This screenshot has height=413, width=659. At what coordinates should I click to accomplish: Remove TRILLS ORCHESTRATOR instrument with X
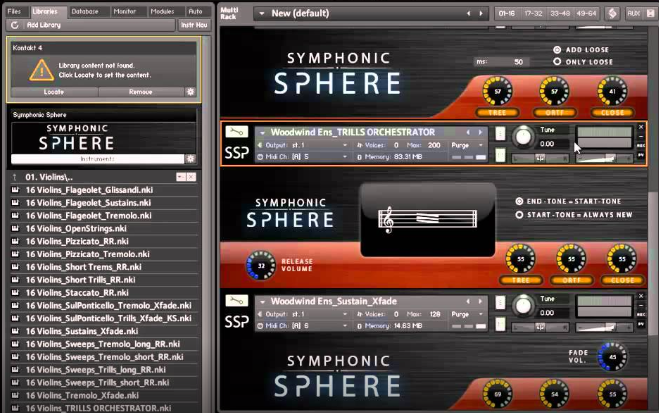coord(641,127)
